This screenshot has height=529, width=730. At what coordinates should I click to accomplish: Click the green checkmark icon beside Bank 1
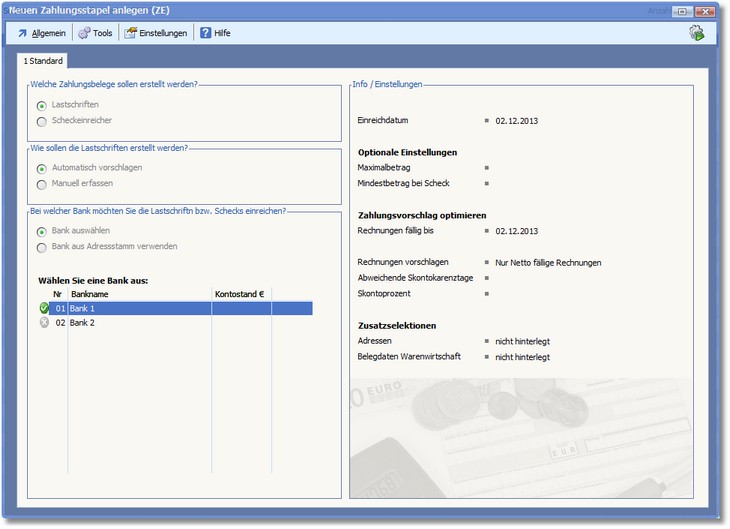[43, 308]
